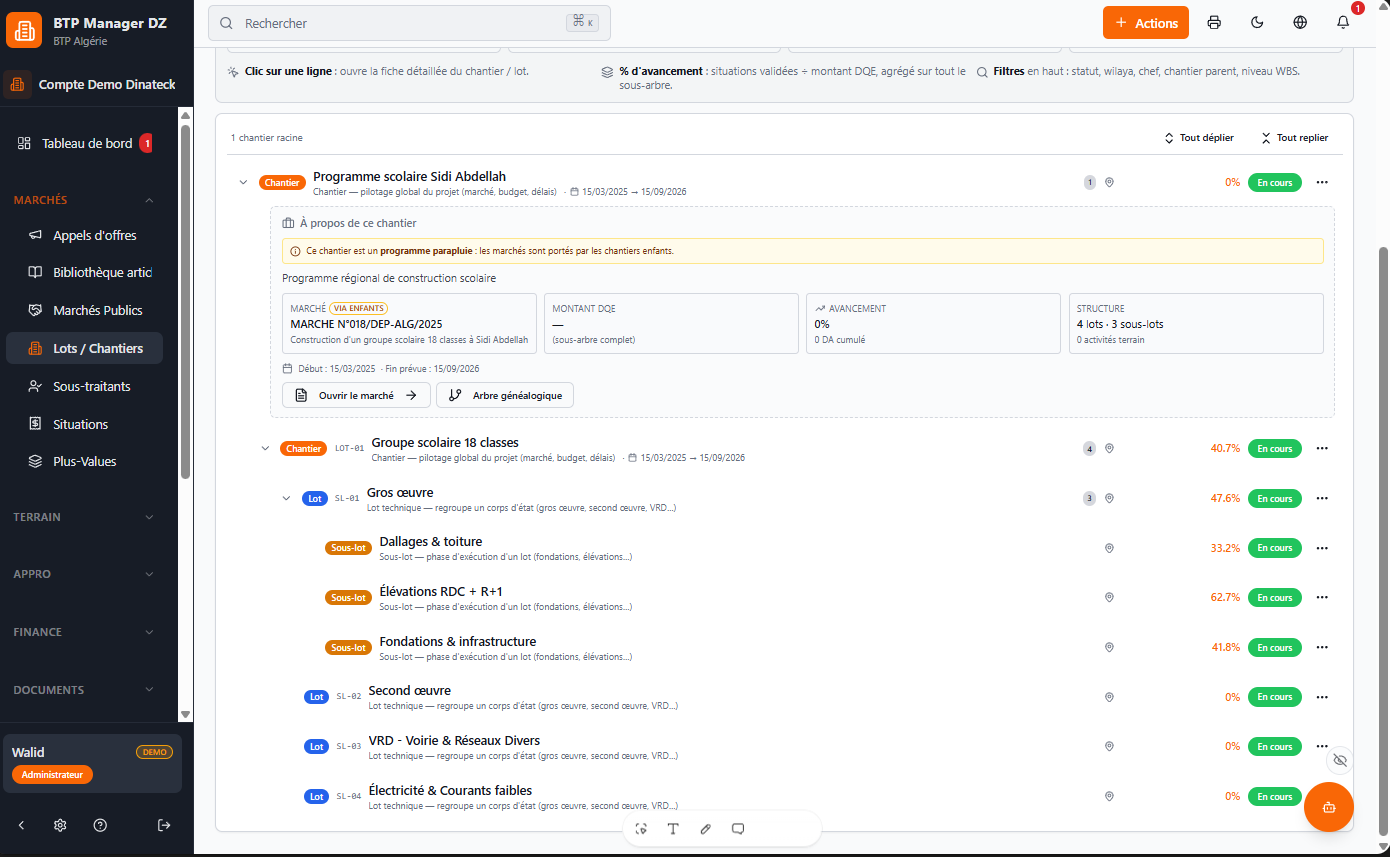Click location pin on Second œuvre row
1390x857 pixels.
1109,697
